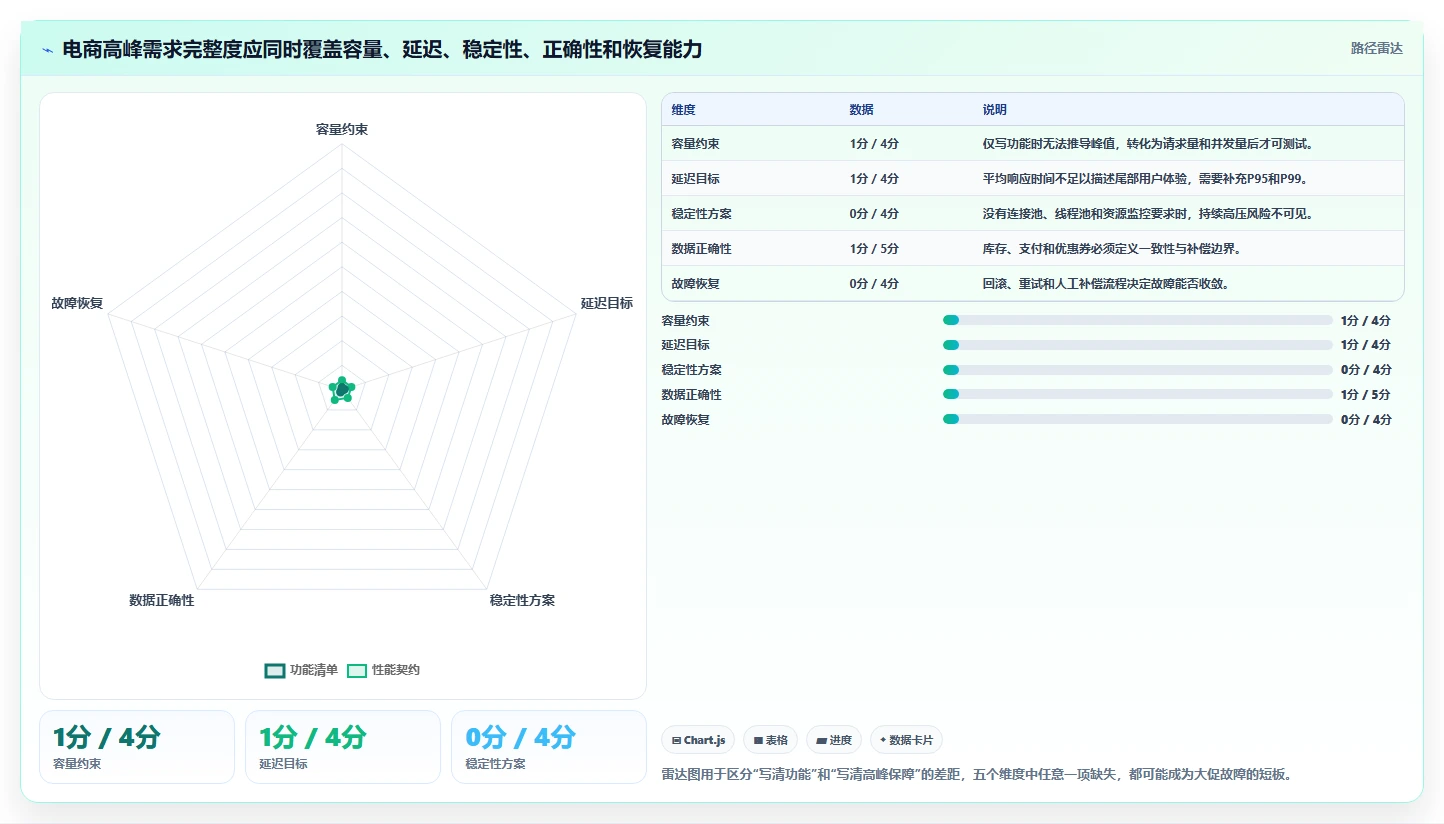Viewport: 1444px width, 824px height.
Task: Open the 延迟目标 score card
Action: [x=343, y=747]
